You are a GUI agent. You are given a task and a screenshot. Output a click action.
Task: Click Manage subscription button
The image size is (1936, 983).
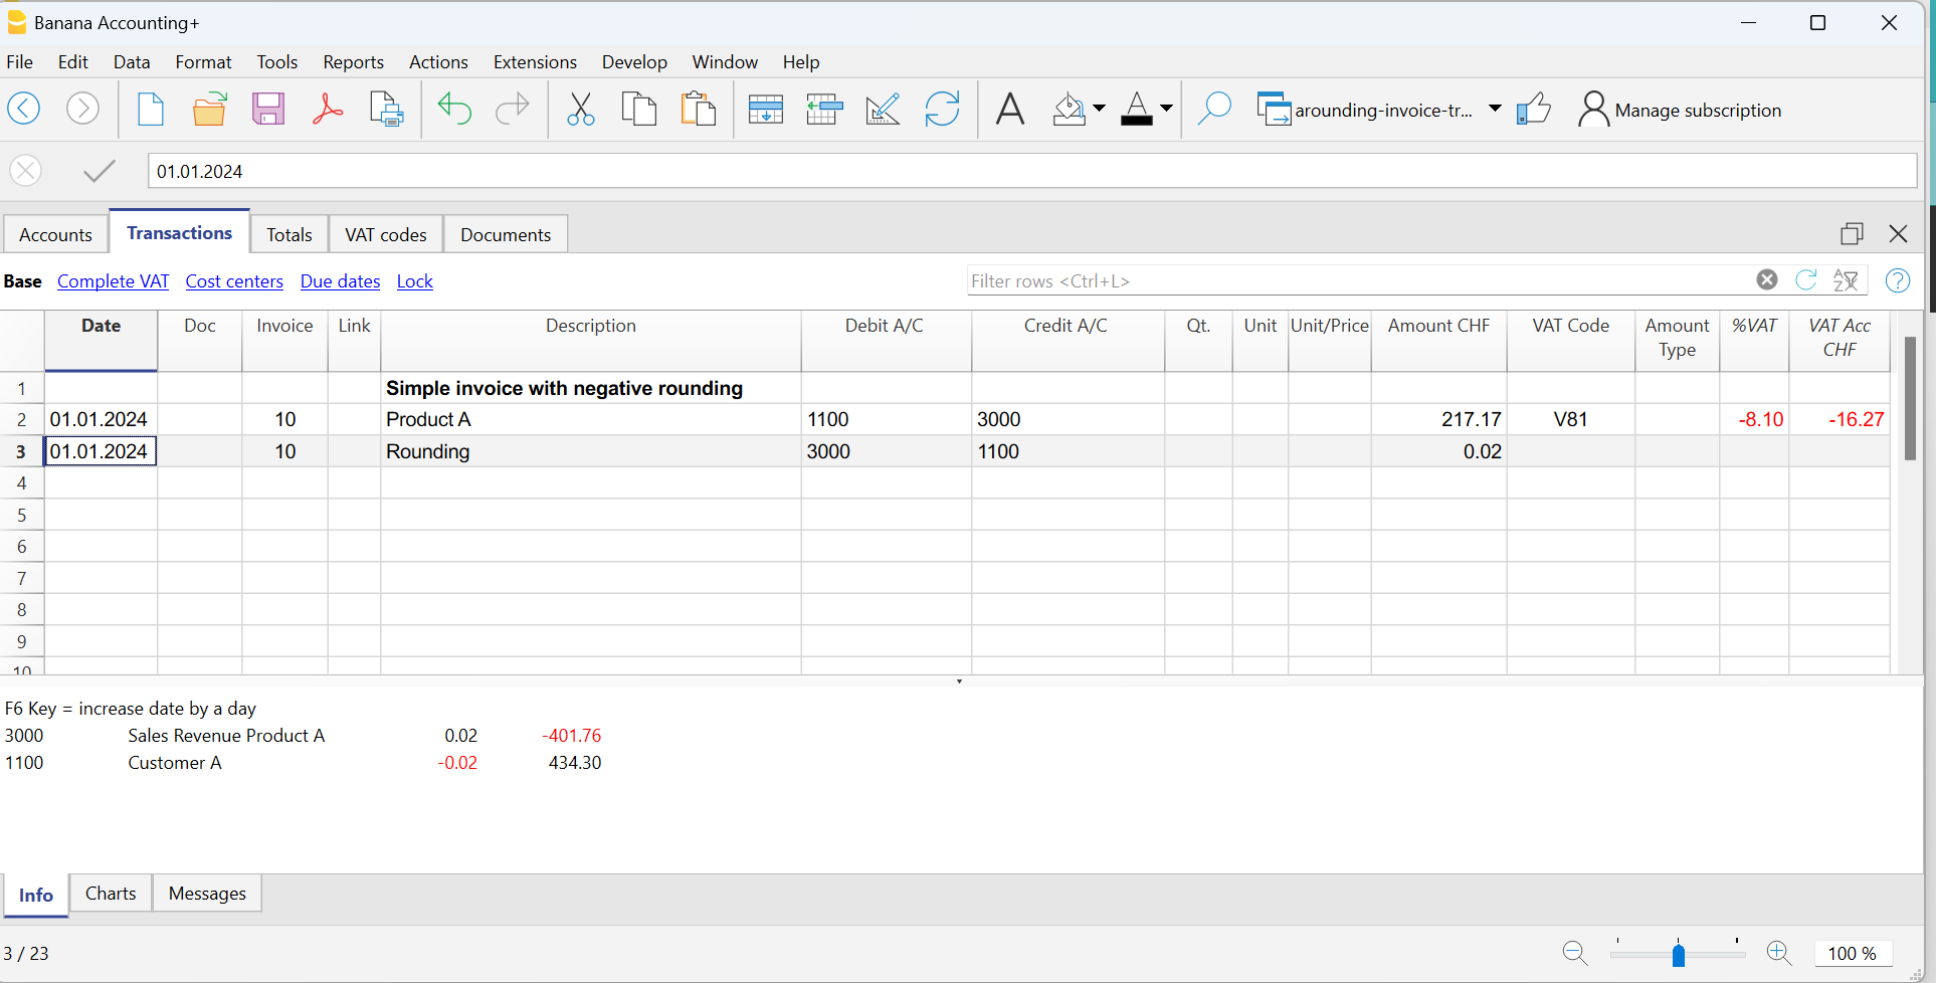pos(1680,110)
